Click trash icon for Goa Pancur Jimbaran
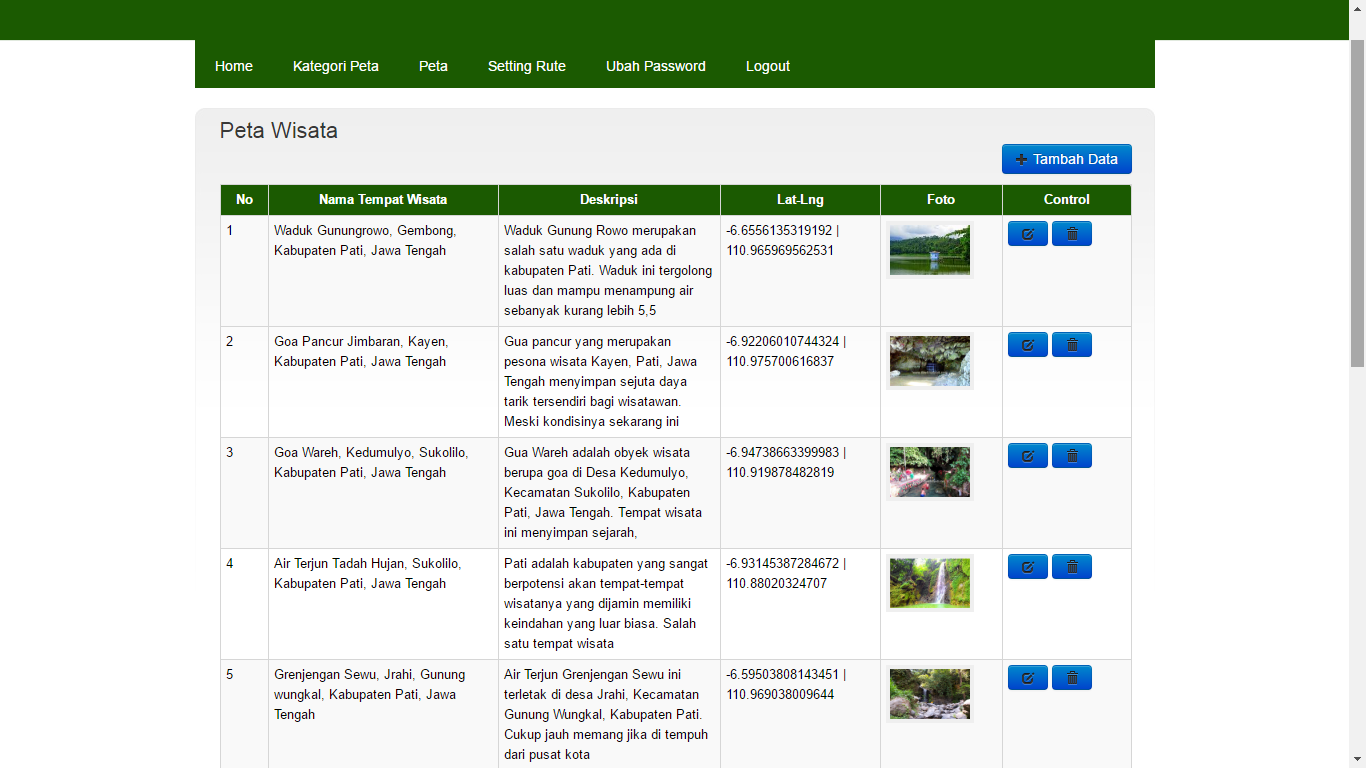1366x768 pixels. (x=1071, y=345)
